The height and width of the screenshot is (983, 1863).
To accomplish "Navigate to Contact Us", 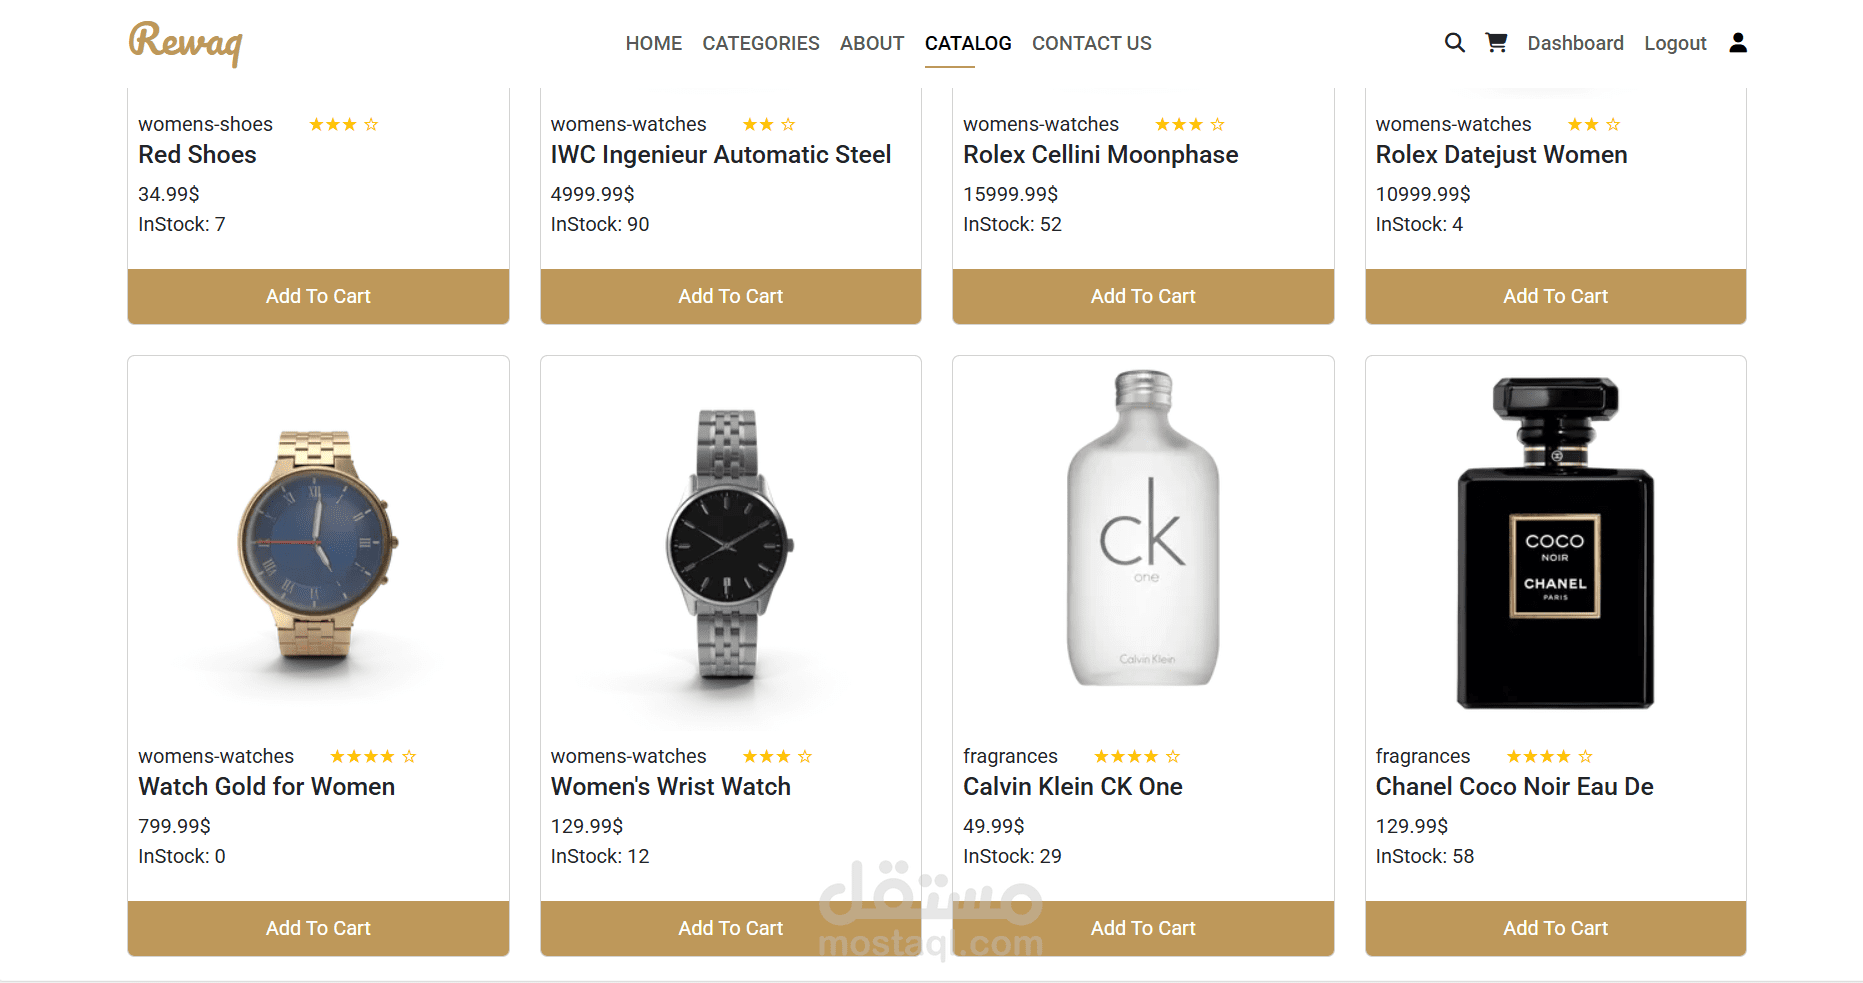I will pyautogui.click(x=1092, y=44).
